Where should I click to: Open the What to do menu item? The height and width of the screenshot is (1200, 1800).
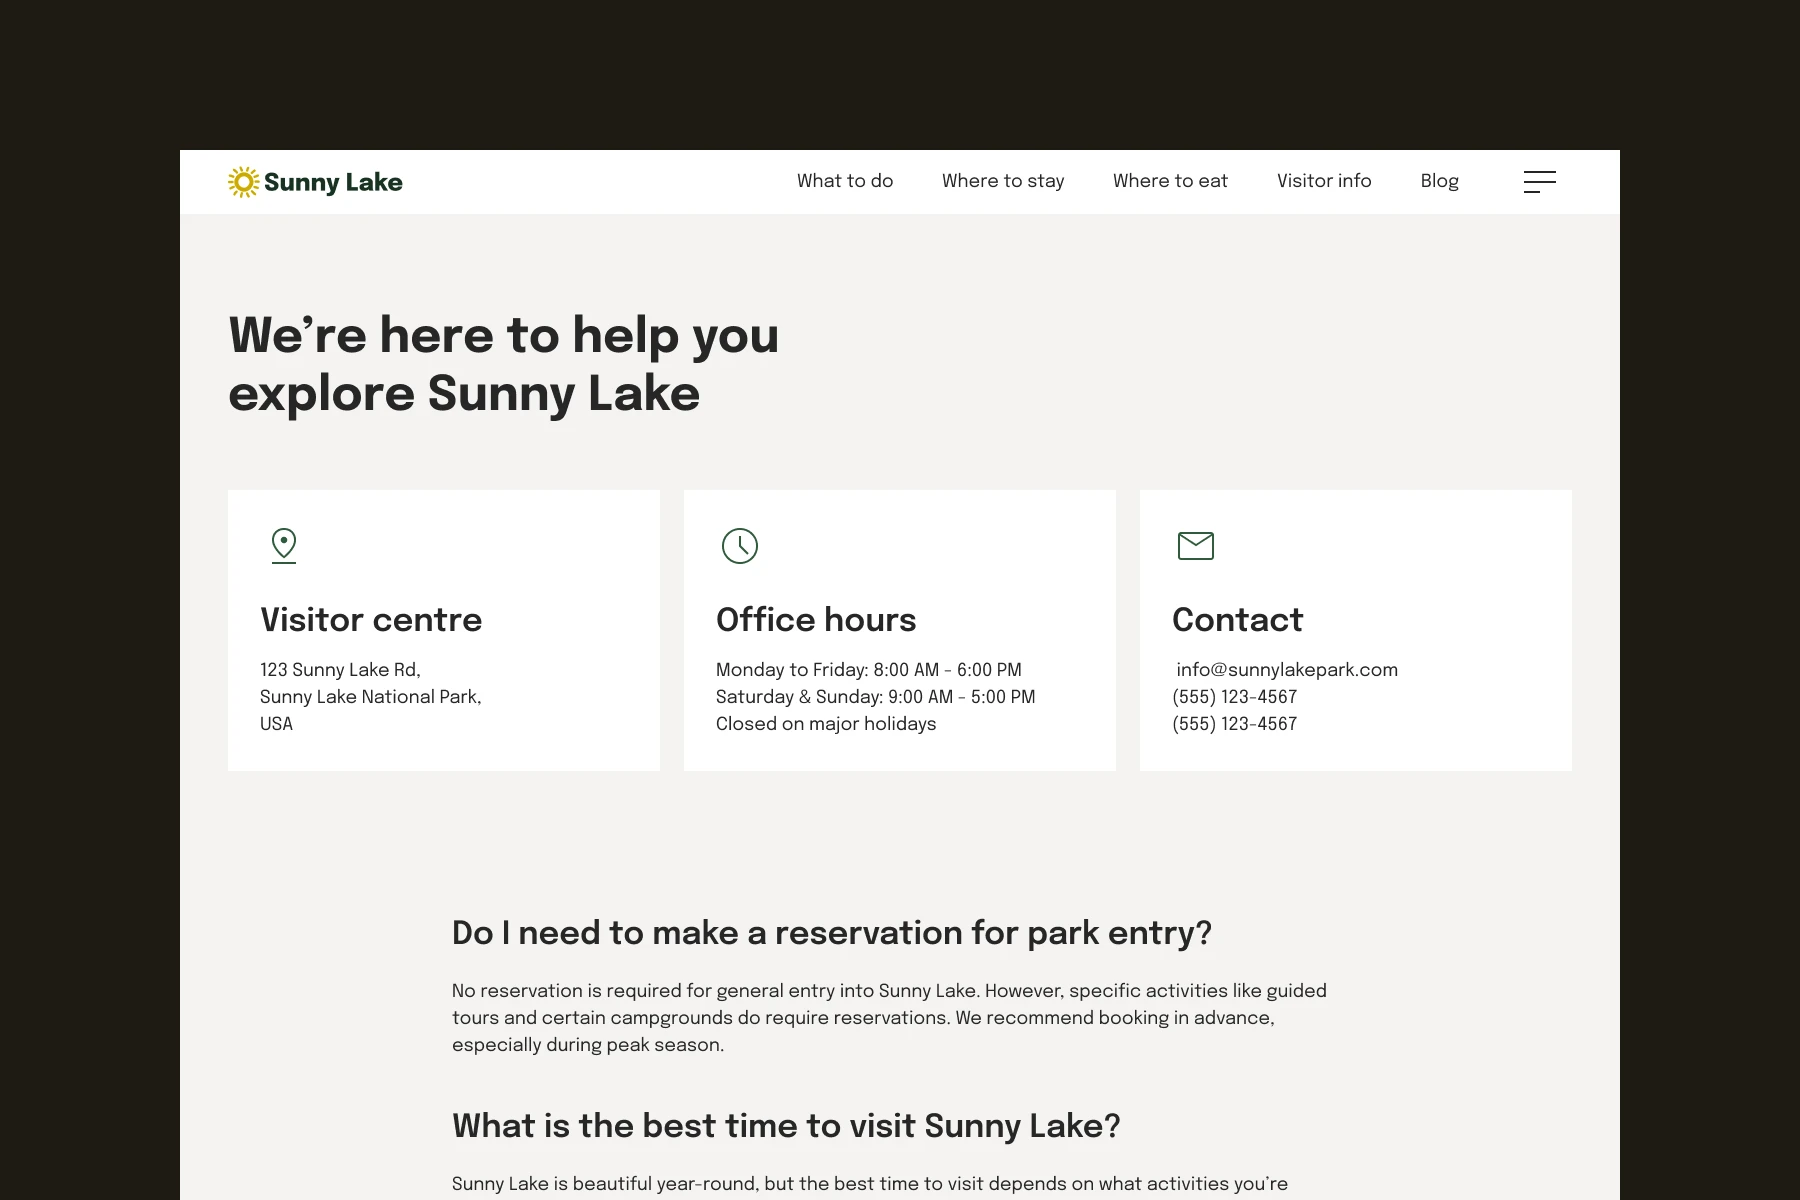point(844,181)
